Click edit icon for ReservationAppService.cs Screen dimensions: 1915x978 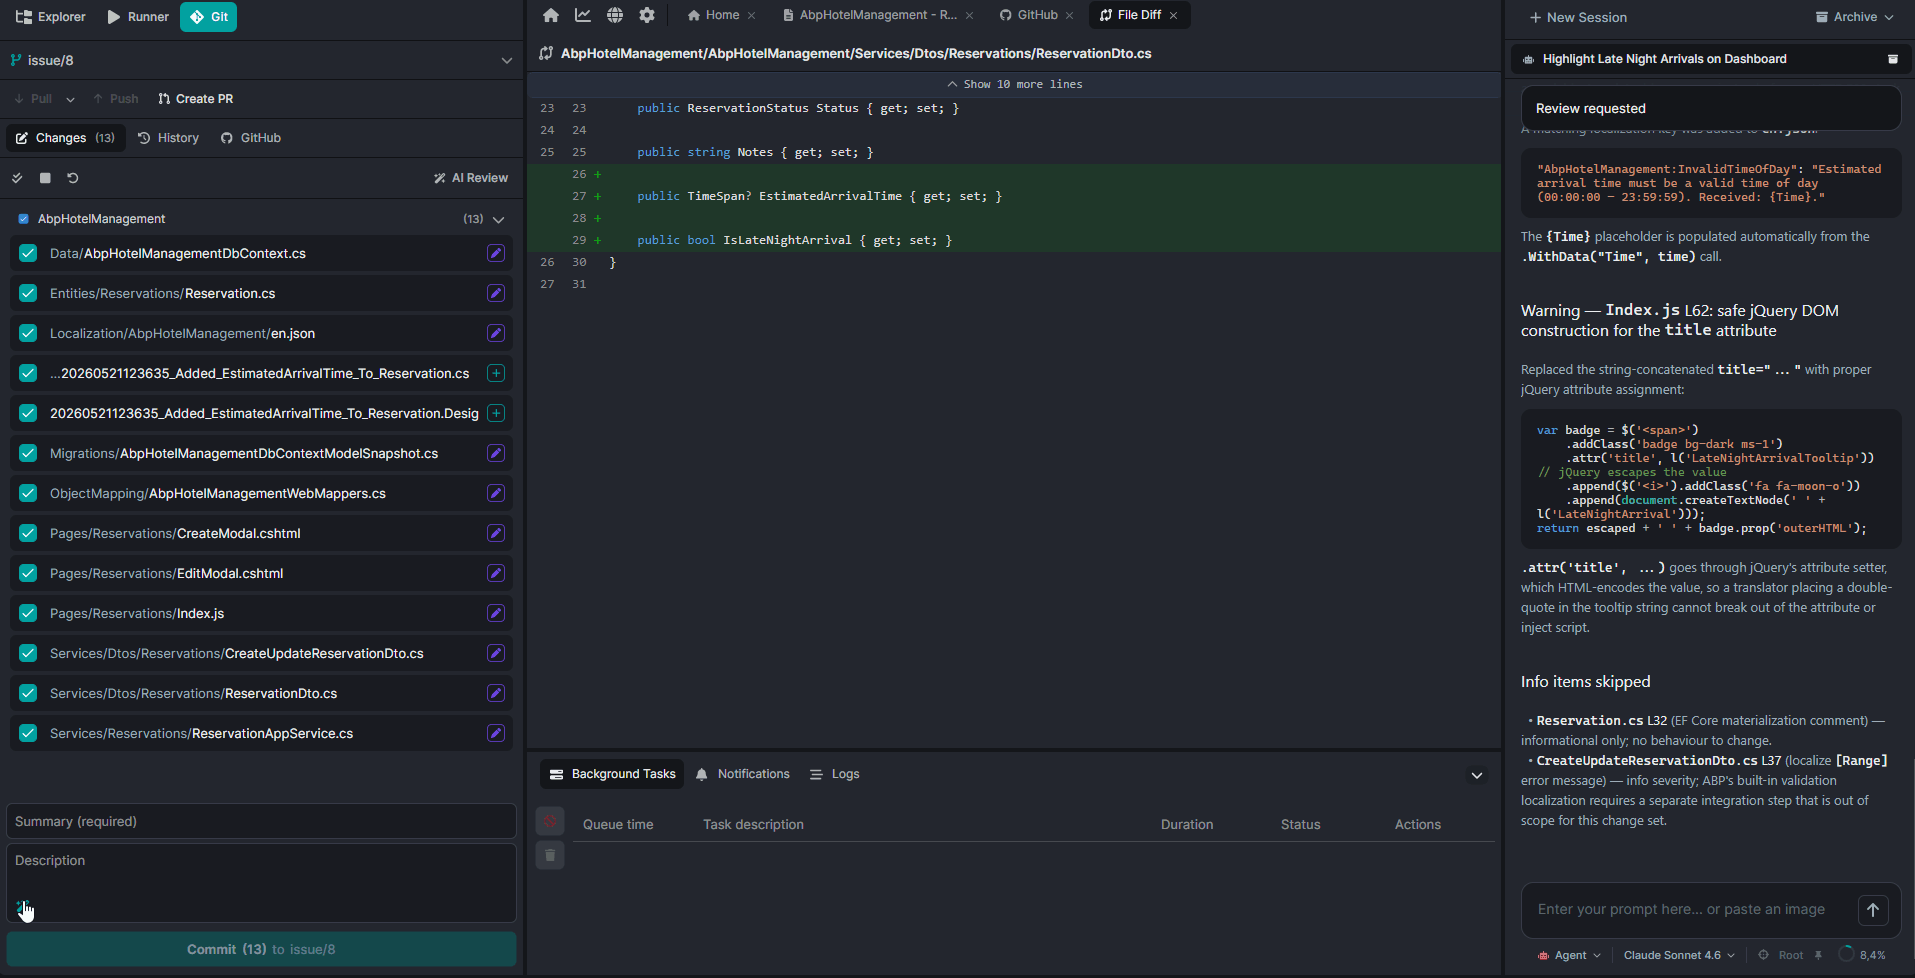pos(496,733)
